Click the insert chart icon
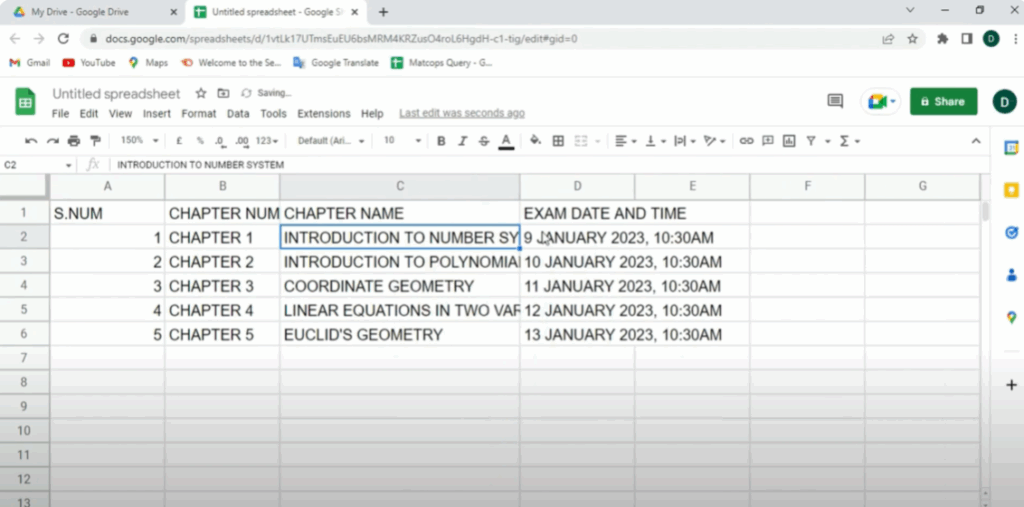Screen dimensions: 1024x507 [x=789, y=141]
